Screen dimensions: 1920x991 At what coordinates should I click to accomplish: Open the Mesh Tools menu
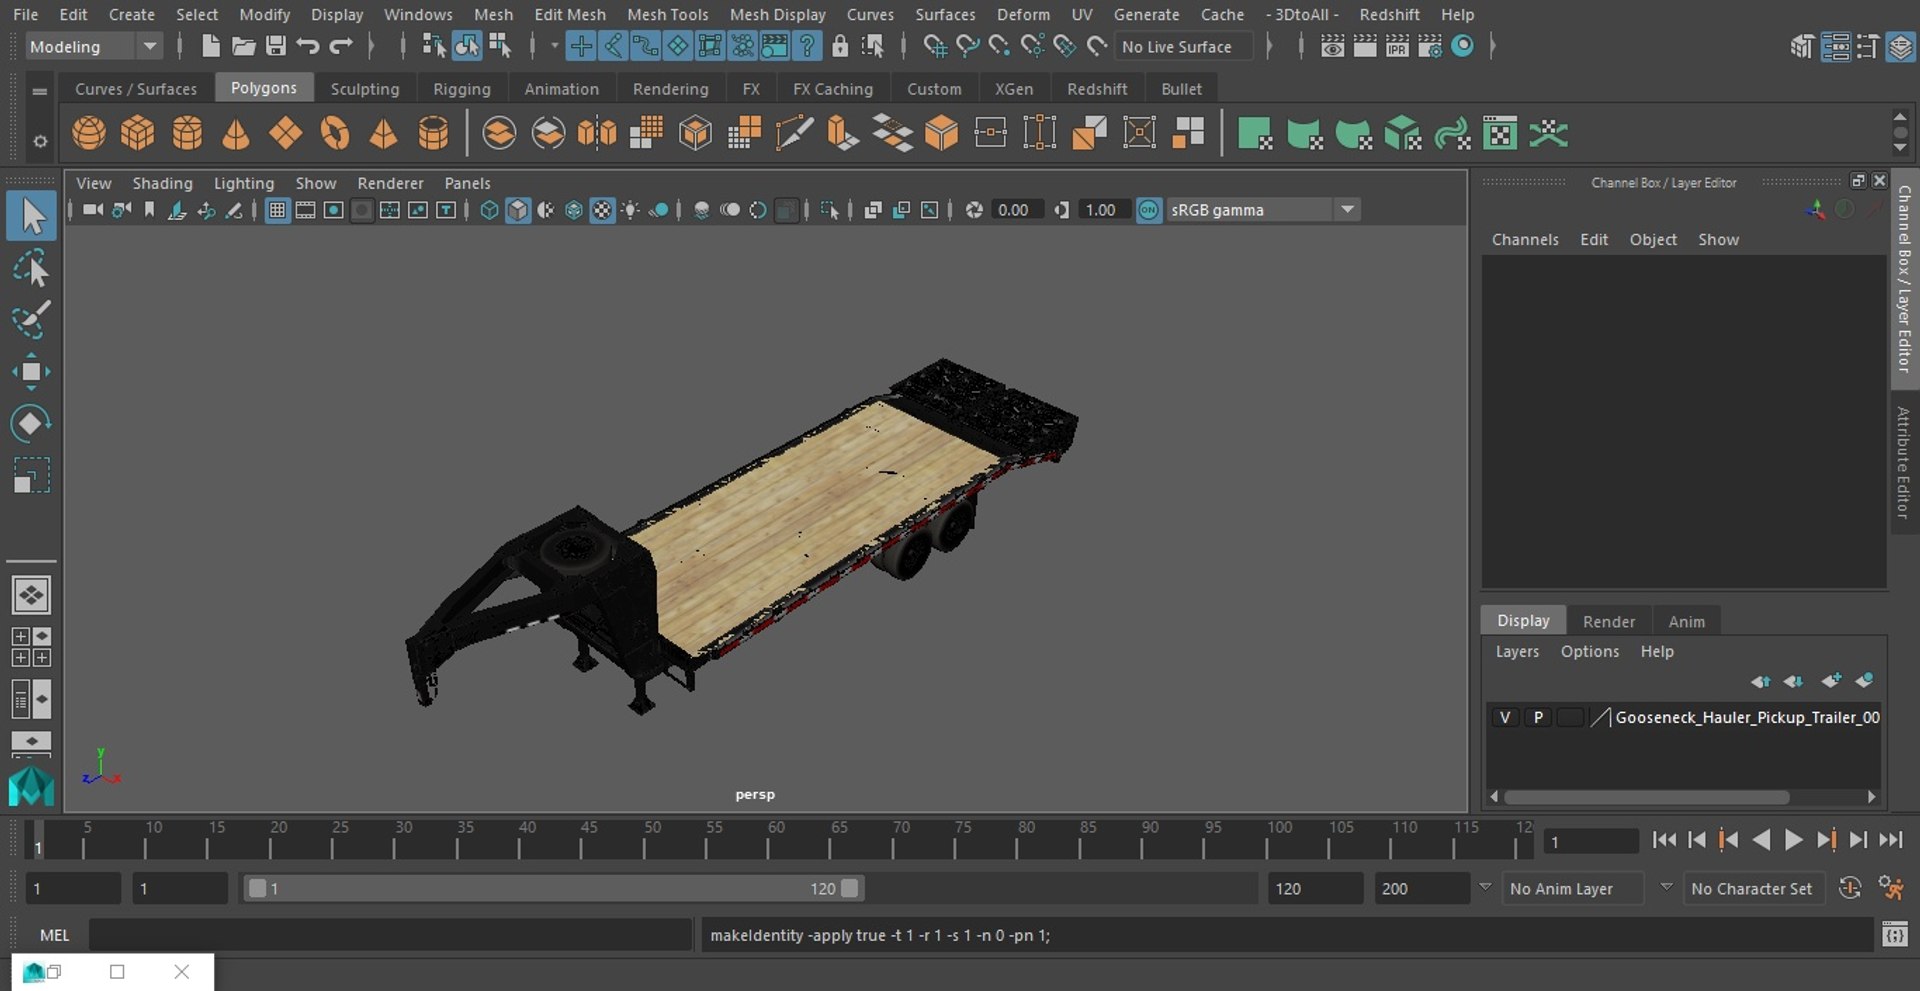[x=667, y=14]
